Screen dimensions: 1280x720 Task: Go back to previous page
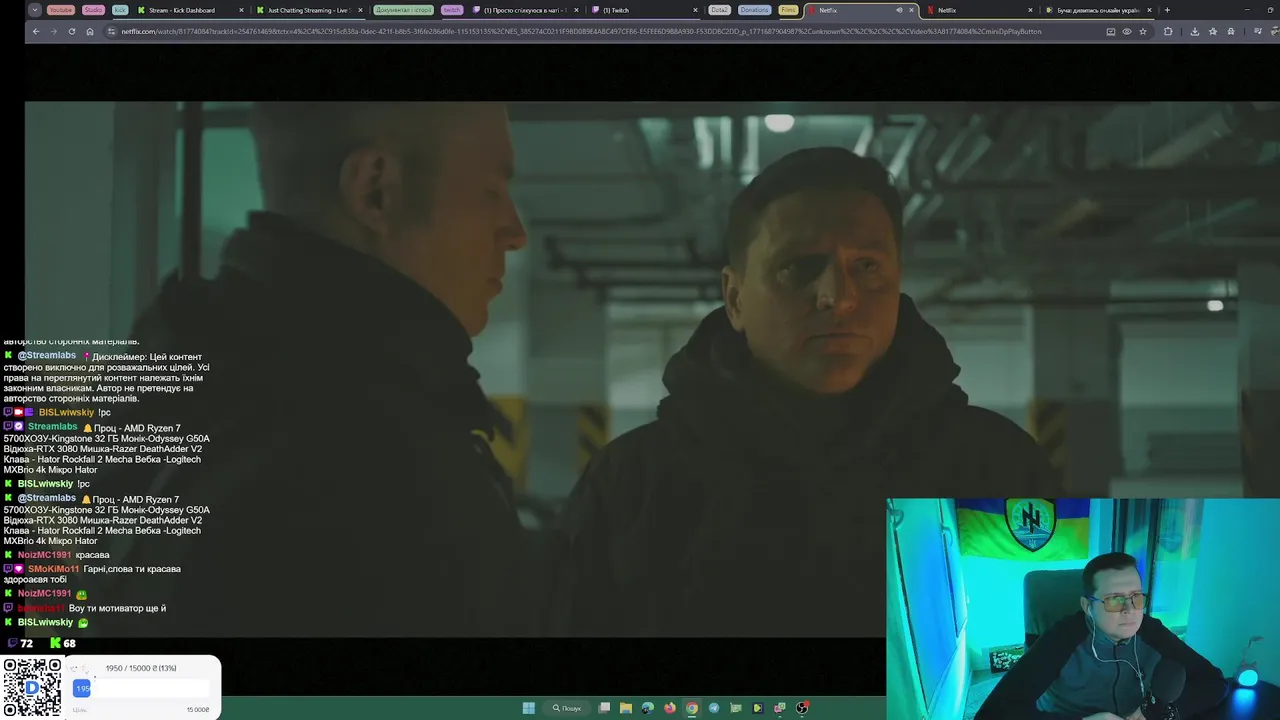pos(36,31)
